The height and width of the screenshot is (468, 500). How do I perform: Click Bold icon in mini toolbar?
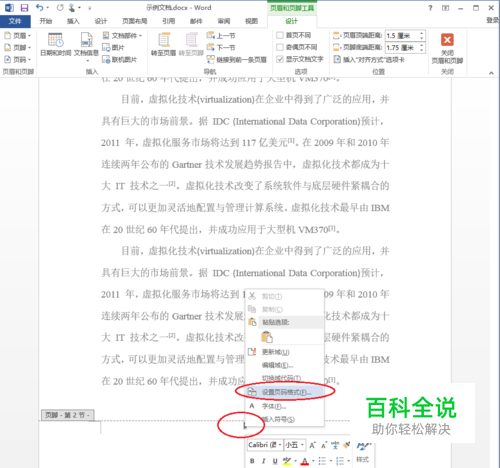coord(252,461)
